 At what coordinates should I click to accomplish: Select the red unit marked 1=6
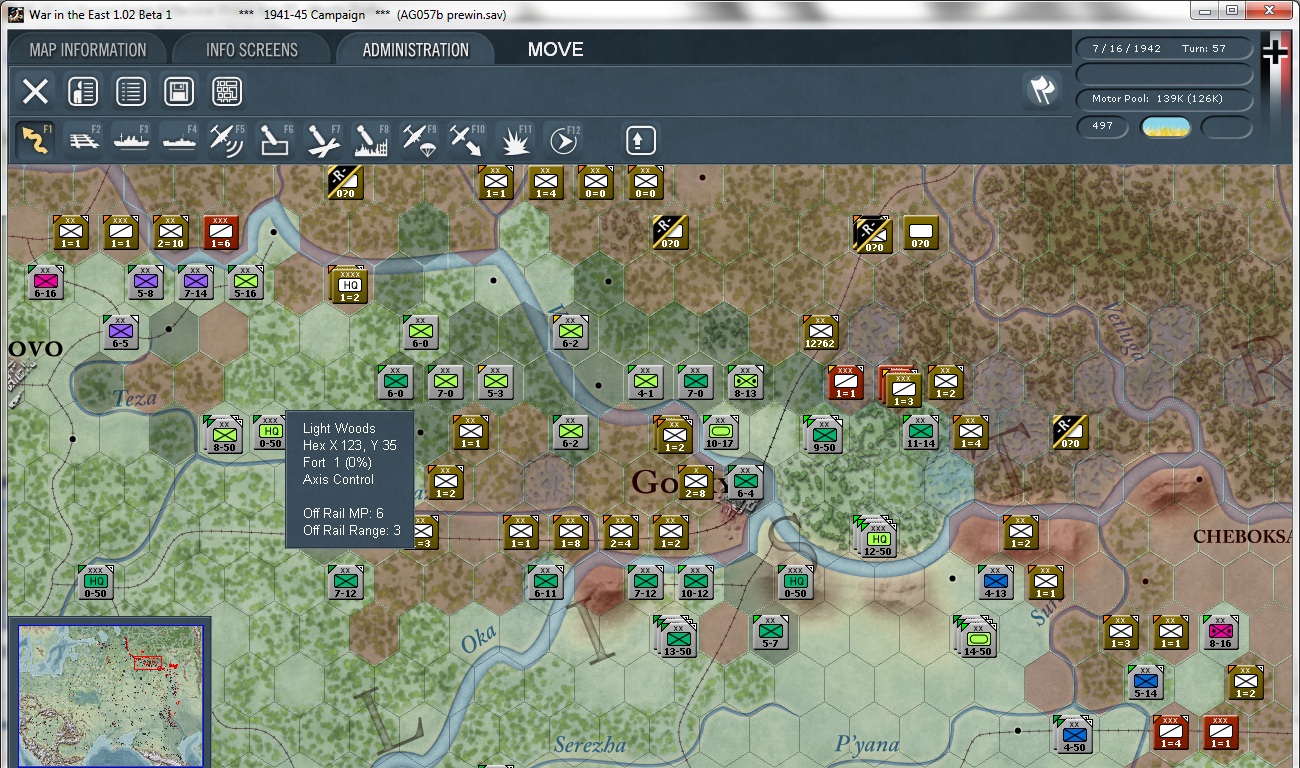[x=220, y=233]
